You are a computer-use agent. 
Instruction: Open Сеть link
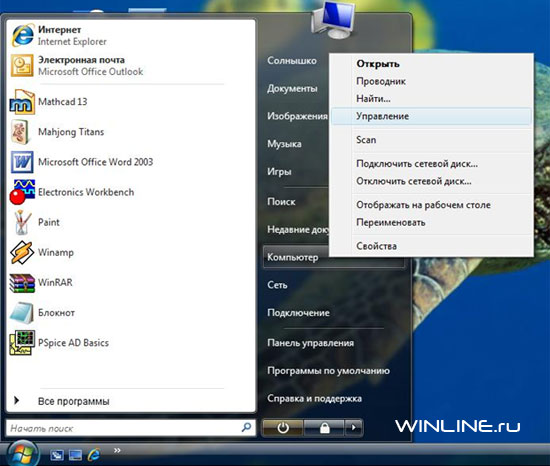(277, 285)
